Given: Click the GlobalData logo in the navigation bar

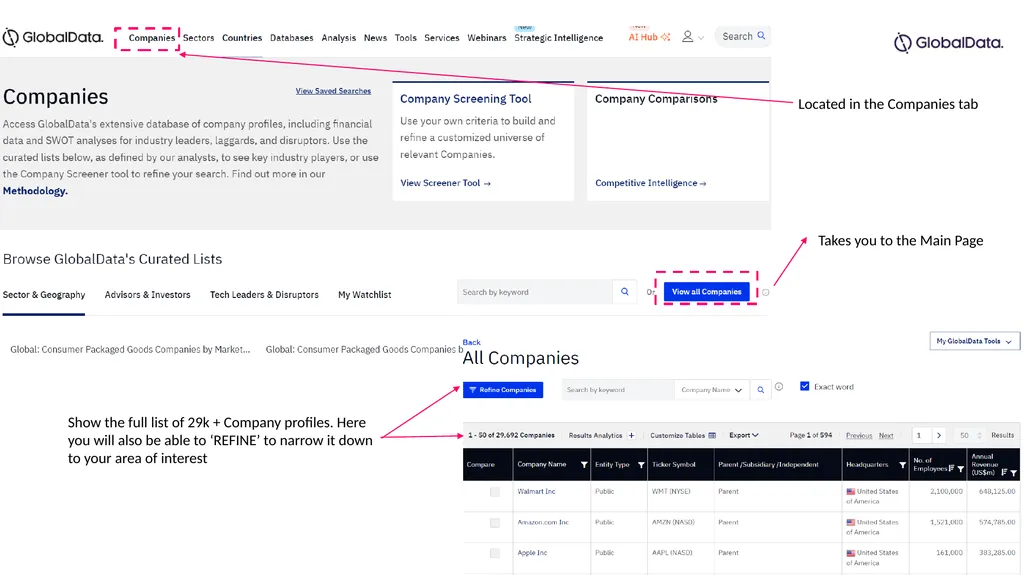Looking at the screenshot, I should point(52,37).
